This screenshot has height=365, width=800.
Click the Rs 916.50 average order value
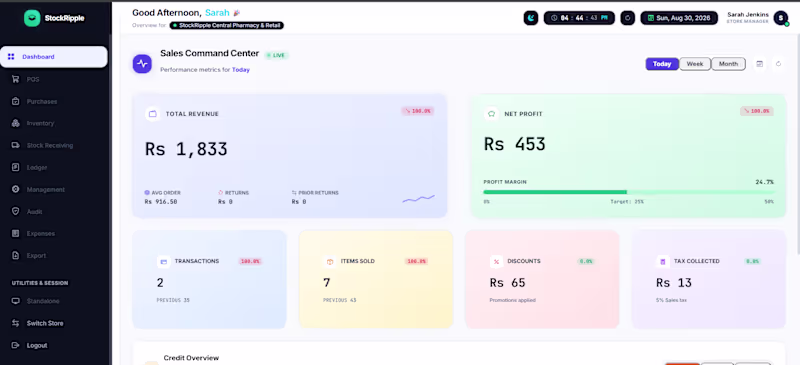[161, 202]
